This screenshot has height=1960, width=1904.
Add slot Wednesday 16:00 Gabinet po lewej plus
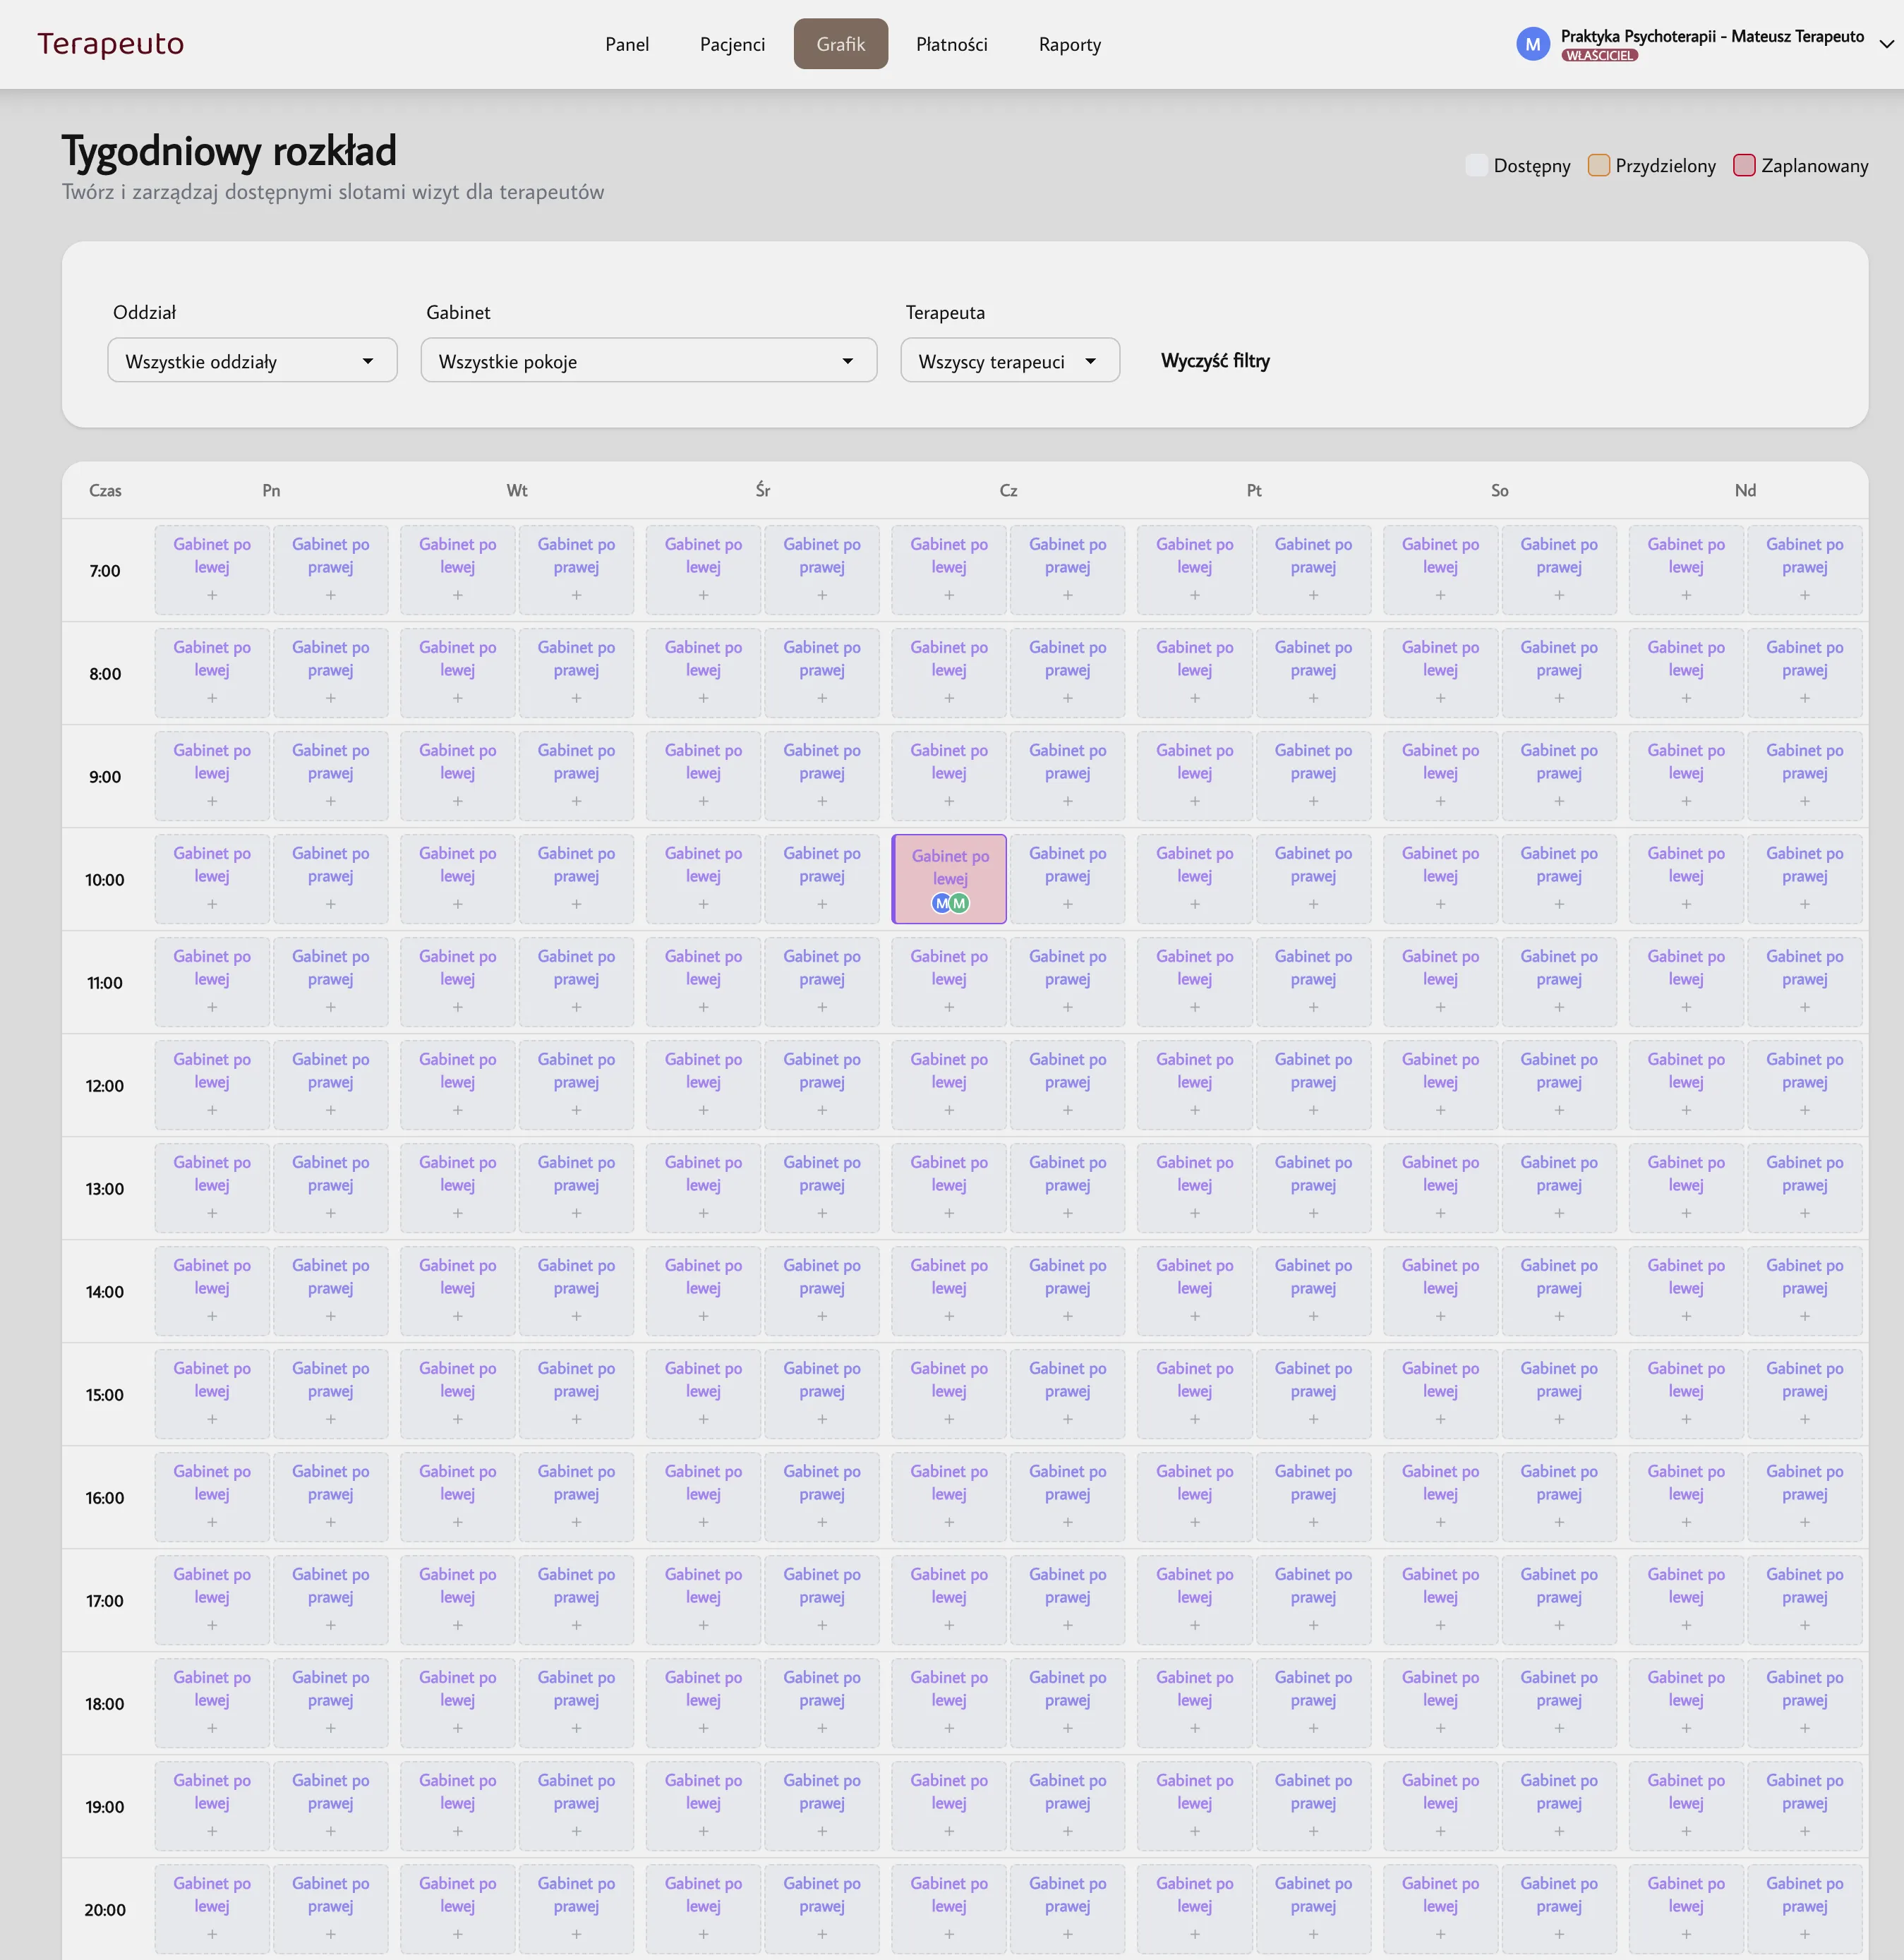[703, 1522]
